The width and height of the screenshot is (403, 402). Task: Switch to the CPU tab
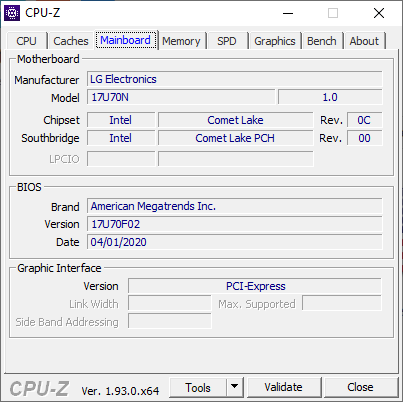pos(26,41)
